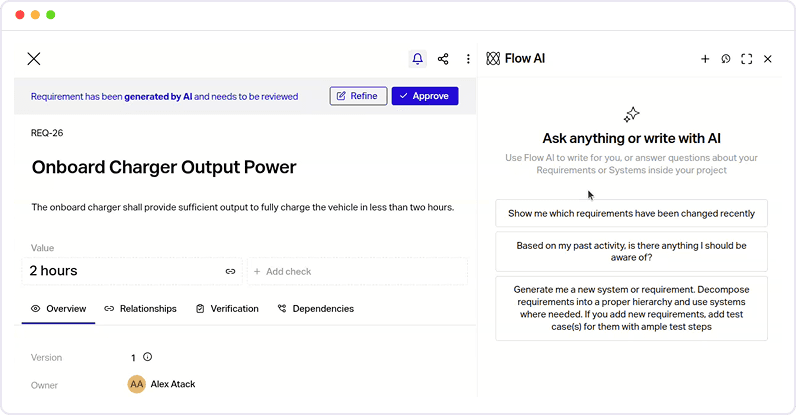Expand Flow AI panel to fullscreen

coord(747,59)
